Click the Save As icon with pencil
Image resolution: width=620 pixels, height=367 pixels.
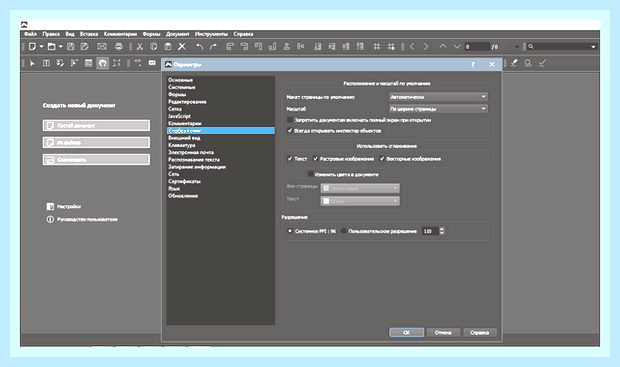point(85,47)
